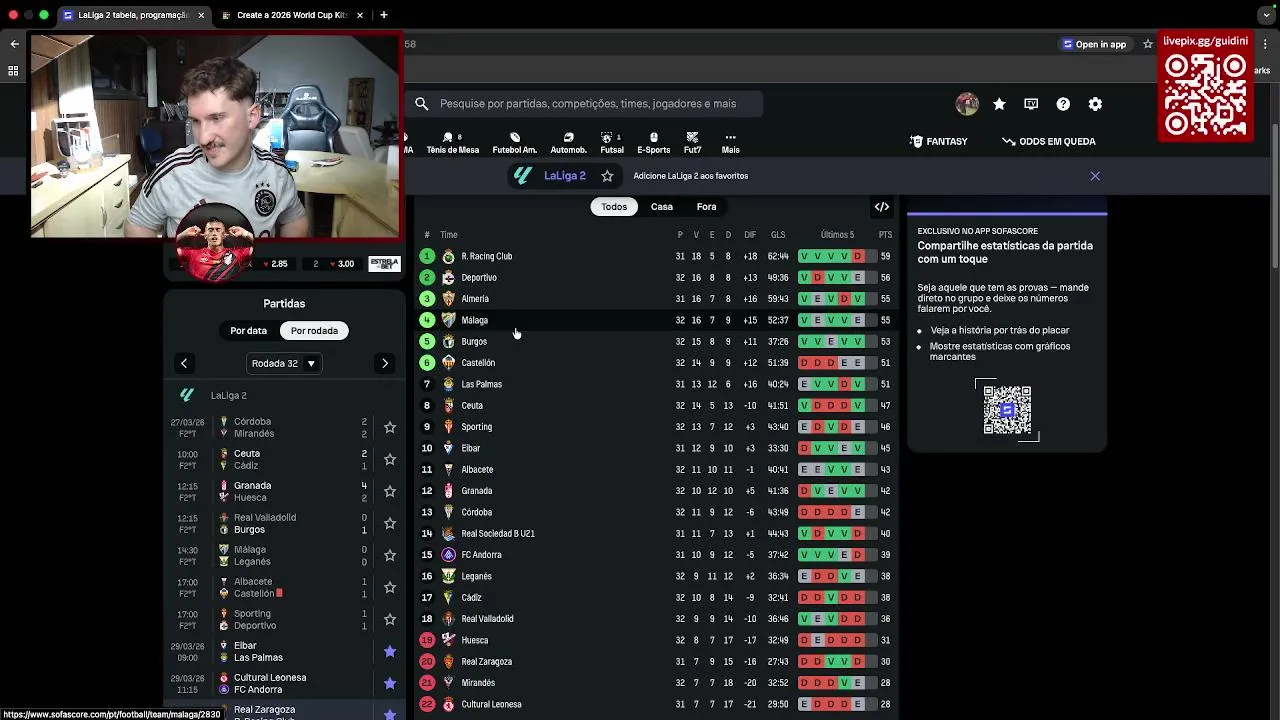This screenshot has height=720, width=1280.
Task: Open the TV schedule icon
Action: pyautogui.click(x=1031, y=104)
